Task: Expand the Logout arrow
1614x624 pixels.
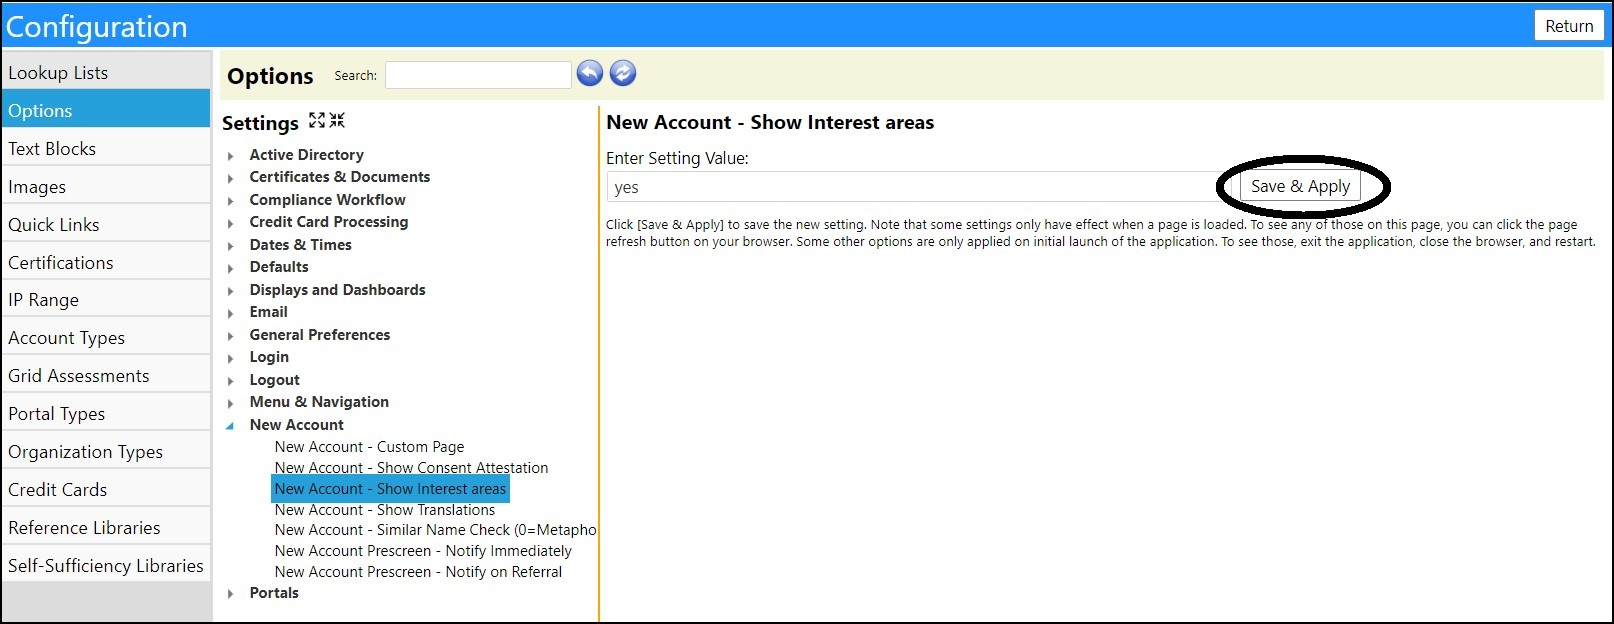Action: 230,381
